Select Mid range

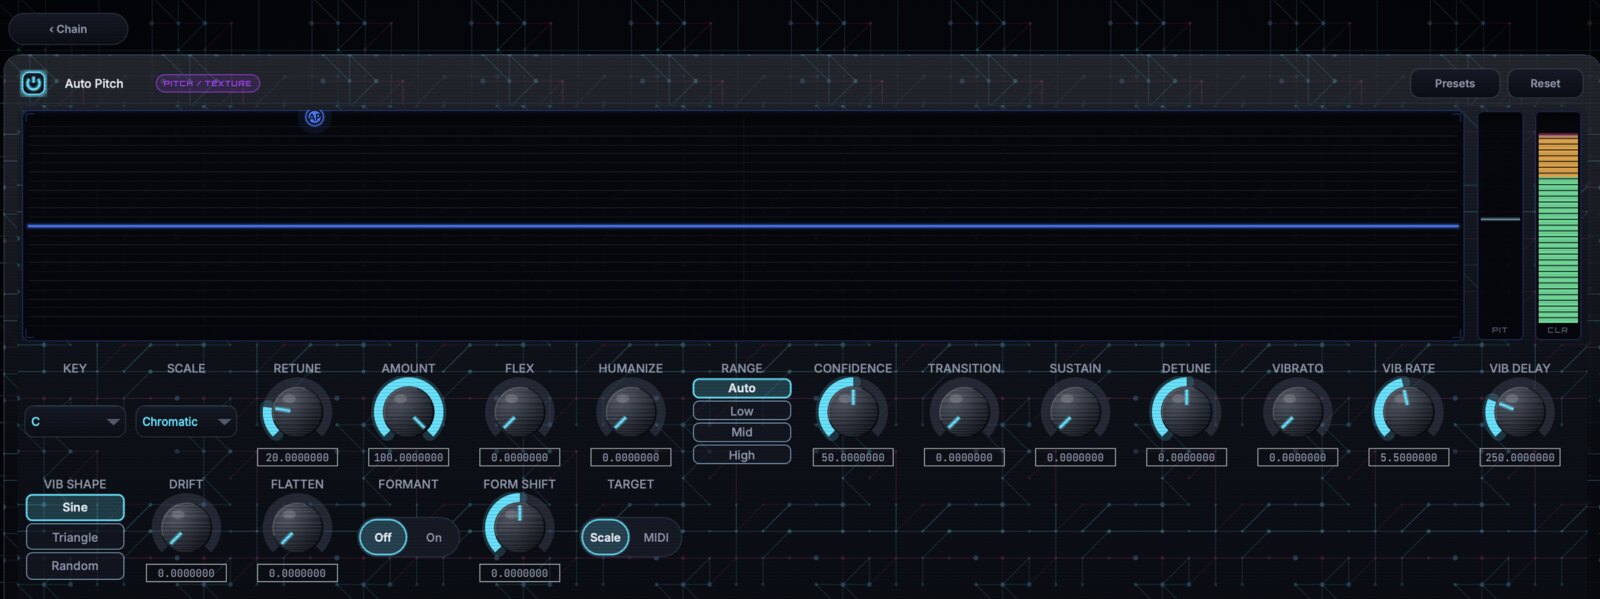coord(742,432)
